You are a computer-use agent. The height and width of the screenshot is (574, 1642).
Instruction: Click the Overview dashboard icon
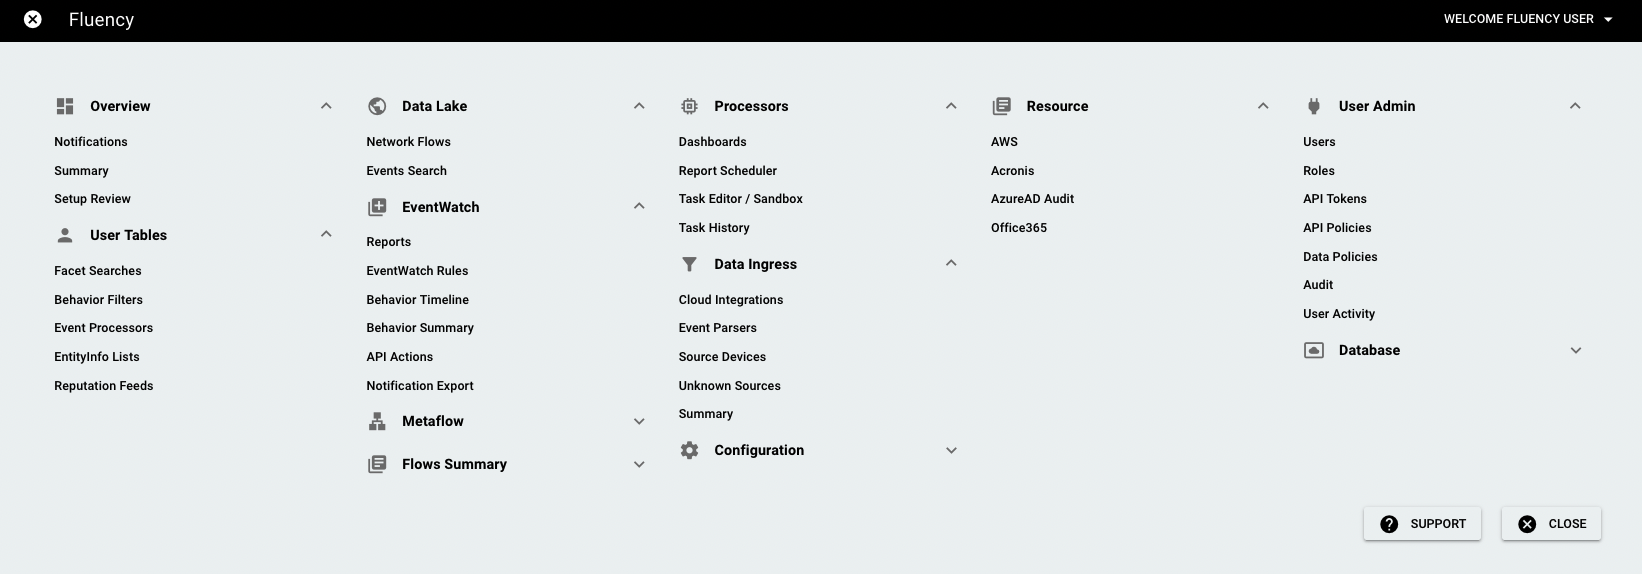coord(65,106)
